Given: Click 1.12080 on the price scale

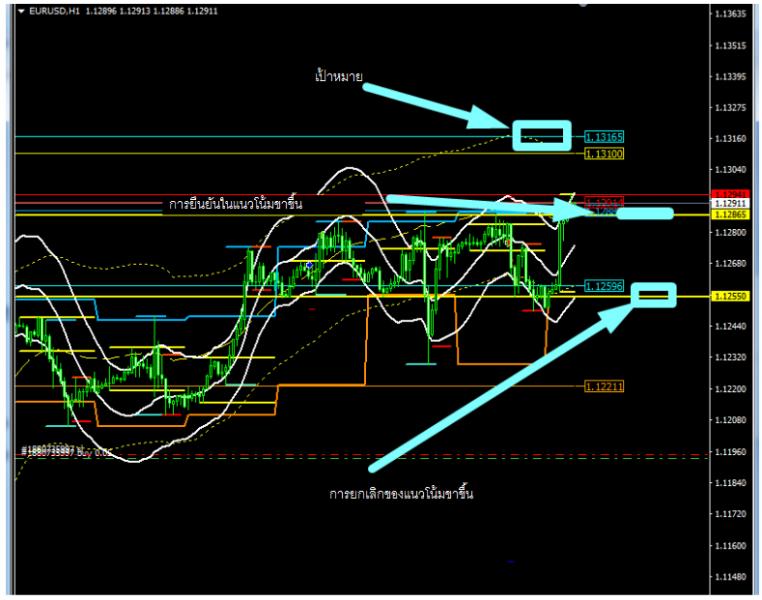Looking at the screenshot, I should click(730, 420).
